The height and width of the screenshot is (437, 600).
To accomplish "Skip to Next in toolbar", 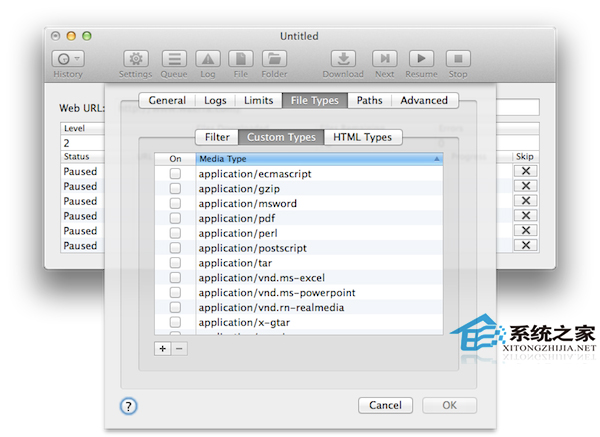I will [x=385, y=59].
